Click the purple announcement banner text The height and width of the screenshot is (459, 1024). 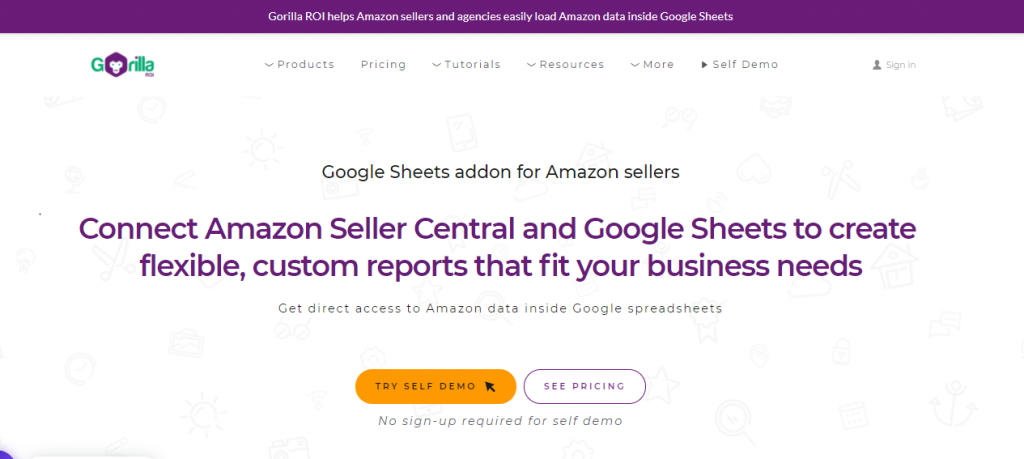(501, 16)
